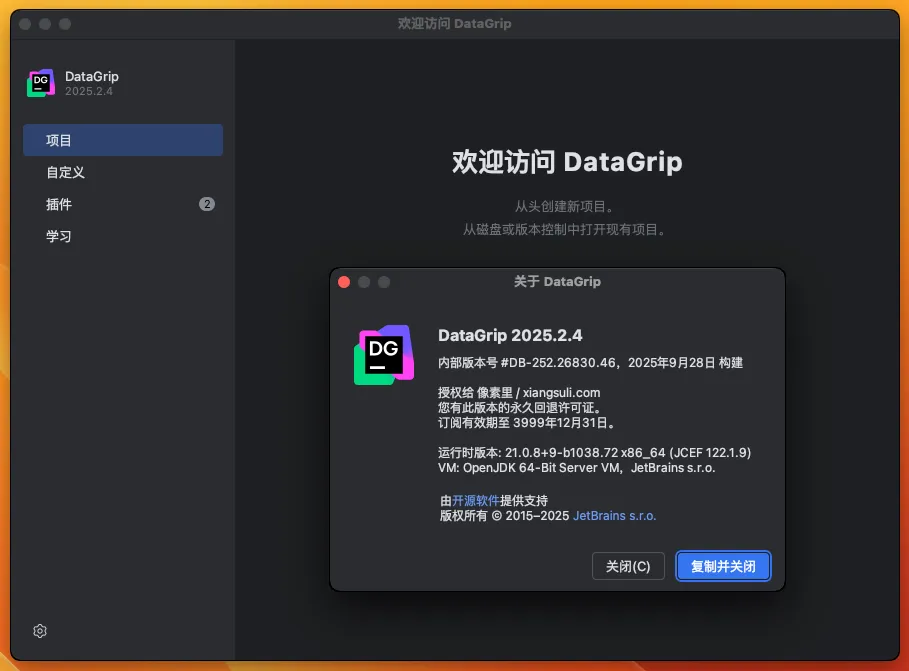Click the 欢迎访问 DataGrip window title bar
This screenshot has height=671, width=909.
point(455,23)
